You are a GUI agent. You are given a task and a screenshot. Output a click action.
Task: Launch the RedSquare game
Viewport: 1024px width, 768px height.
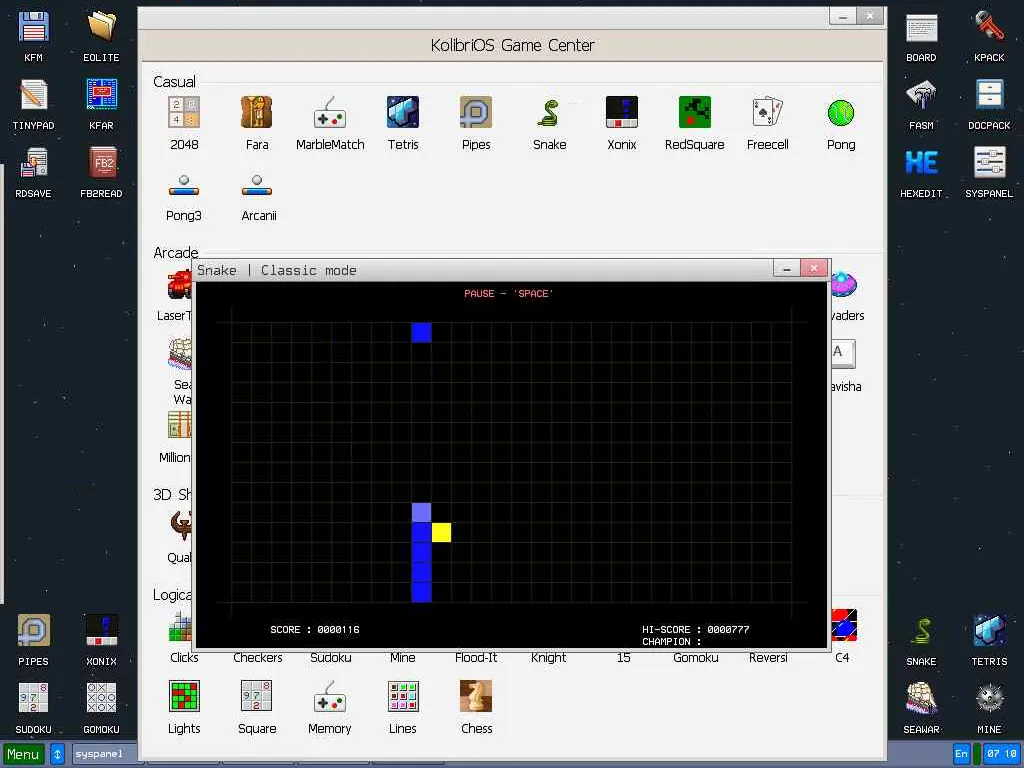[695, 112]
